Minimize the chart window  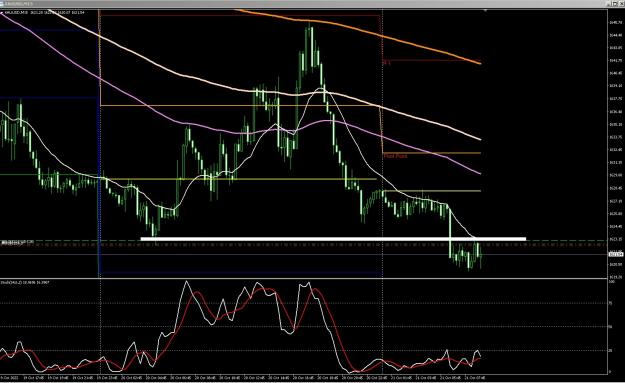tap(610, 4)
